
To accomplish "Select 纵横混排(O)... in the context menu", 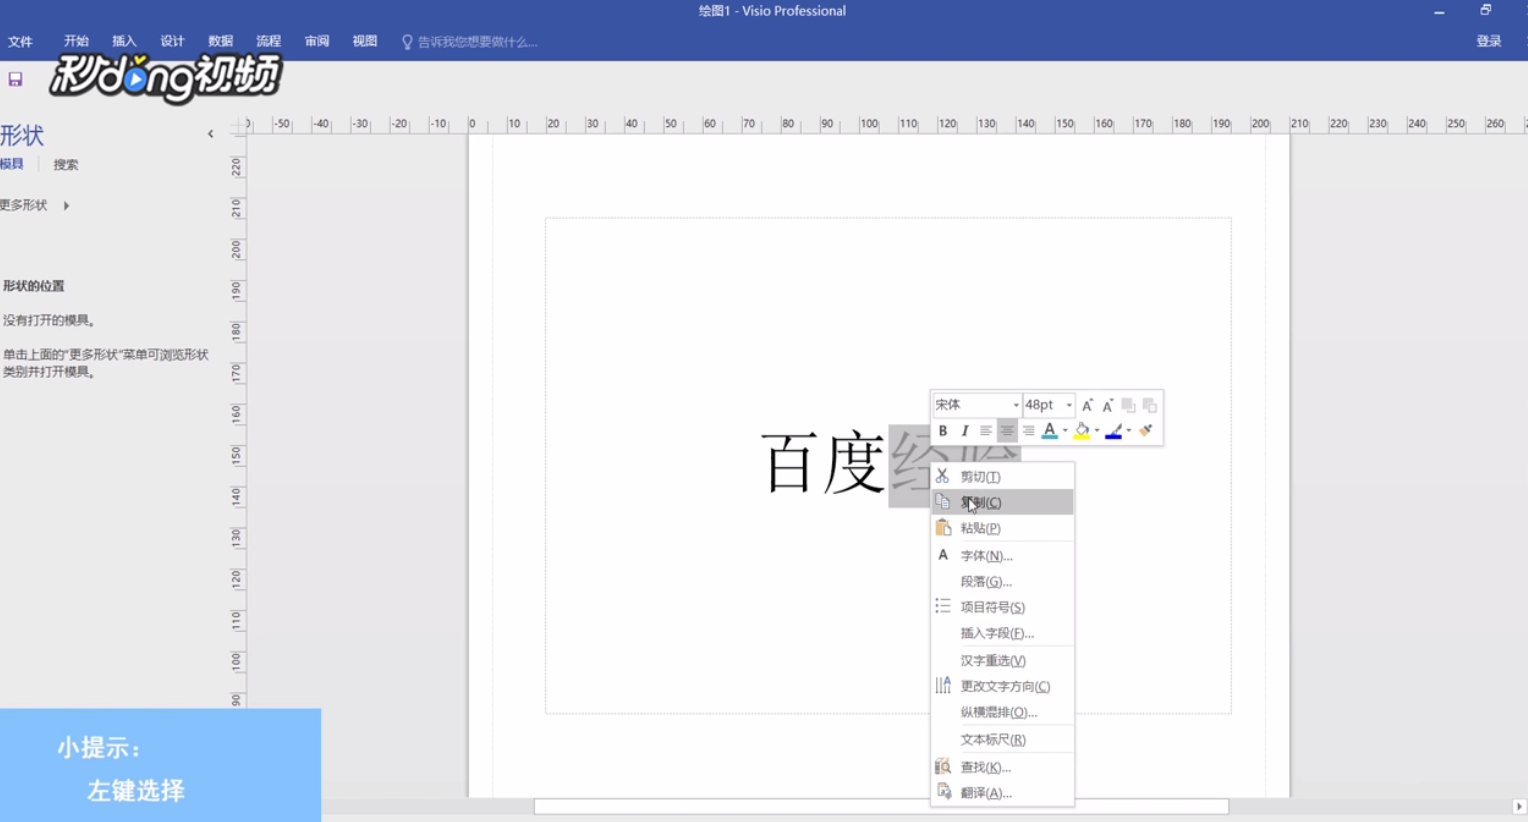I will [1002, 712].
